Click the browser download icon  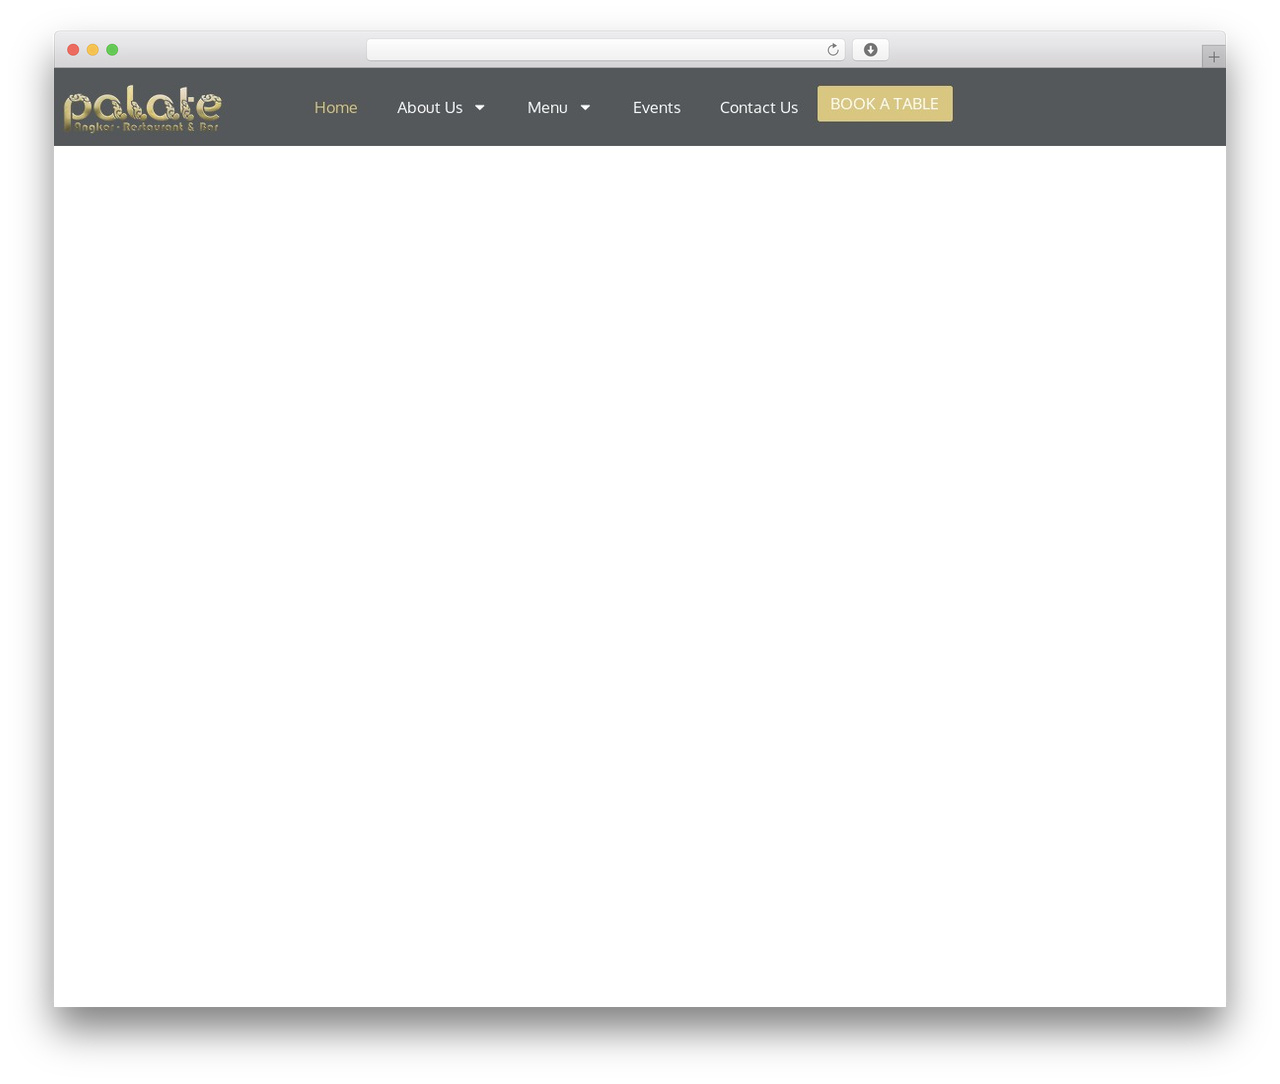coord(871,50)
